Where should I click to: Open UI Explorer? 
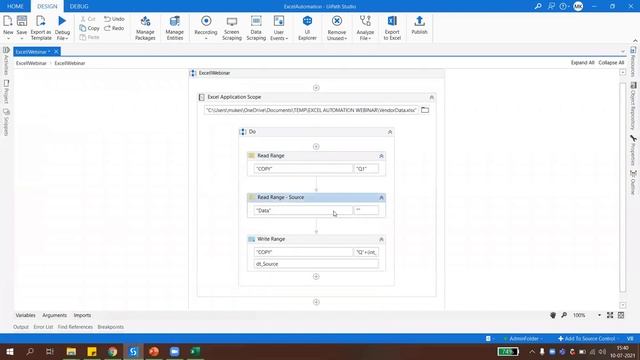[x=307, y=27]
